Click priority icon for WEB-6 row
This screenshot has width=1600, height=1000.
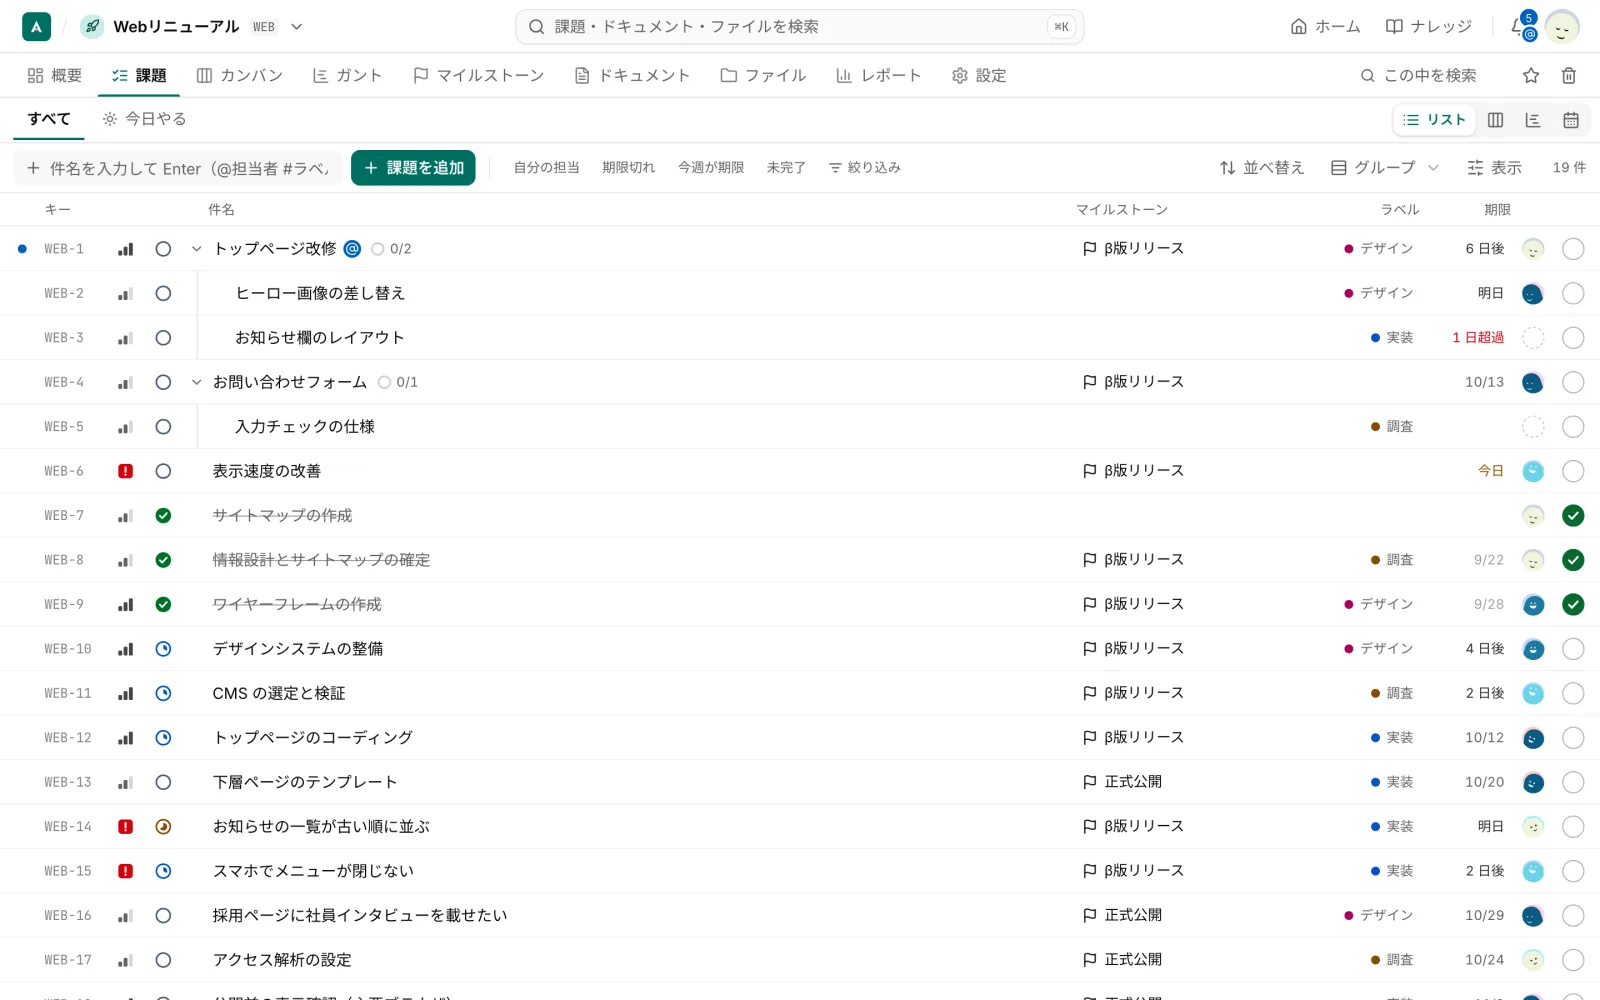[x=125, y=471]
